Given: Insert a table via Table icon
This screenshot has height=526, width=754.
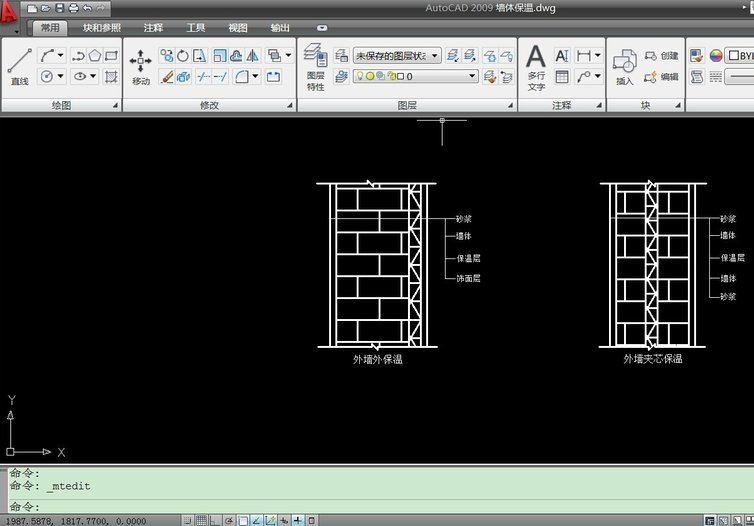Looking at the screenshot, I should (562, 76).
